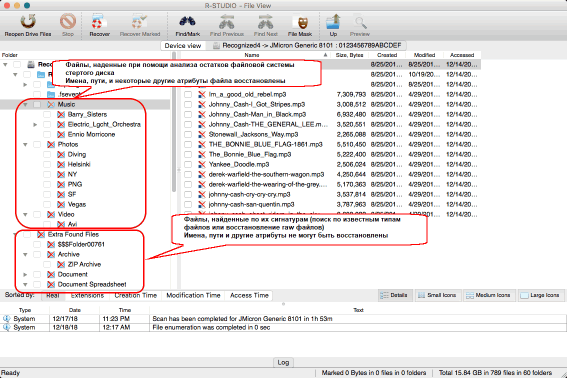Mark the Diving folder checkbox
The image size is (567, 378).
click(x=47, y=154)
